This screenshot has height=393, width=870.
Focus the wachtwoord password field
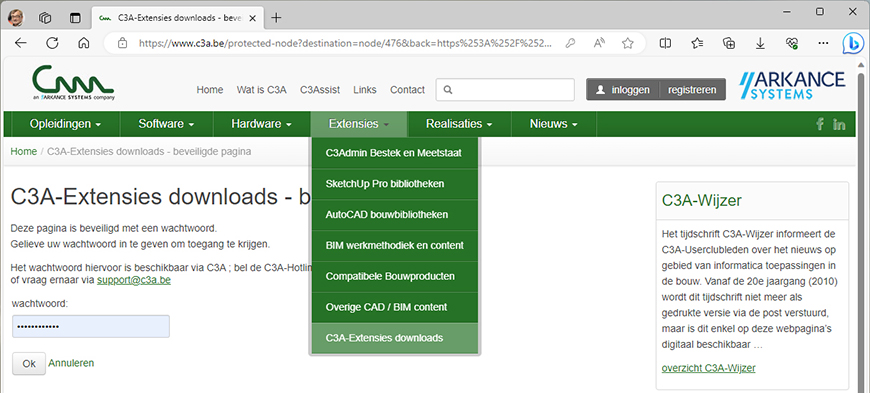[x=91, y=326]
